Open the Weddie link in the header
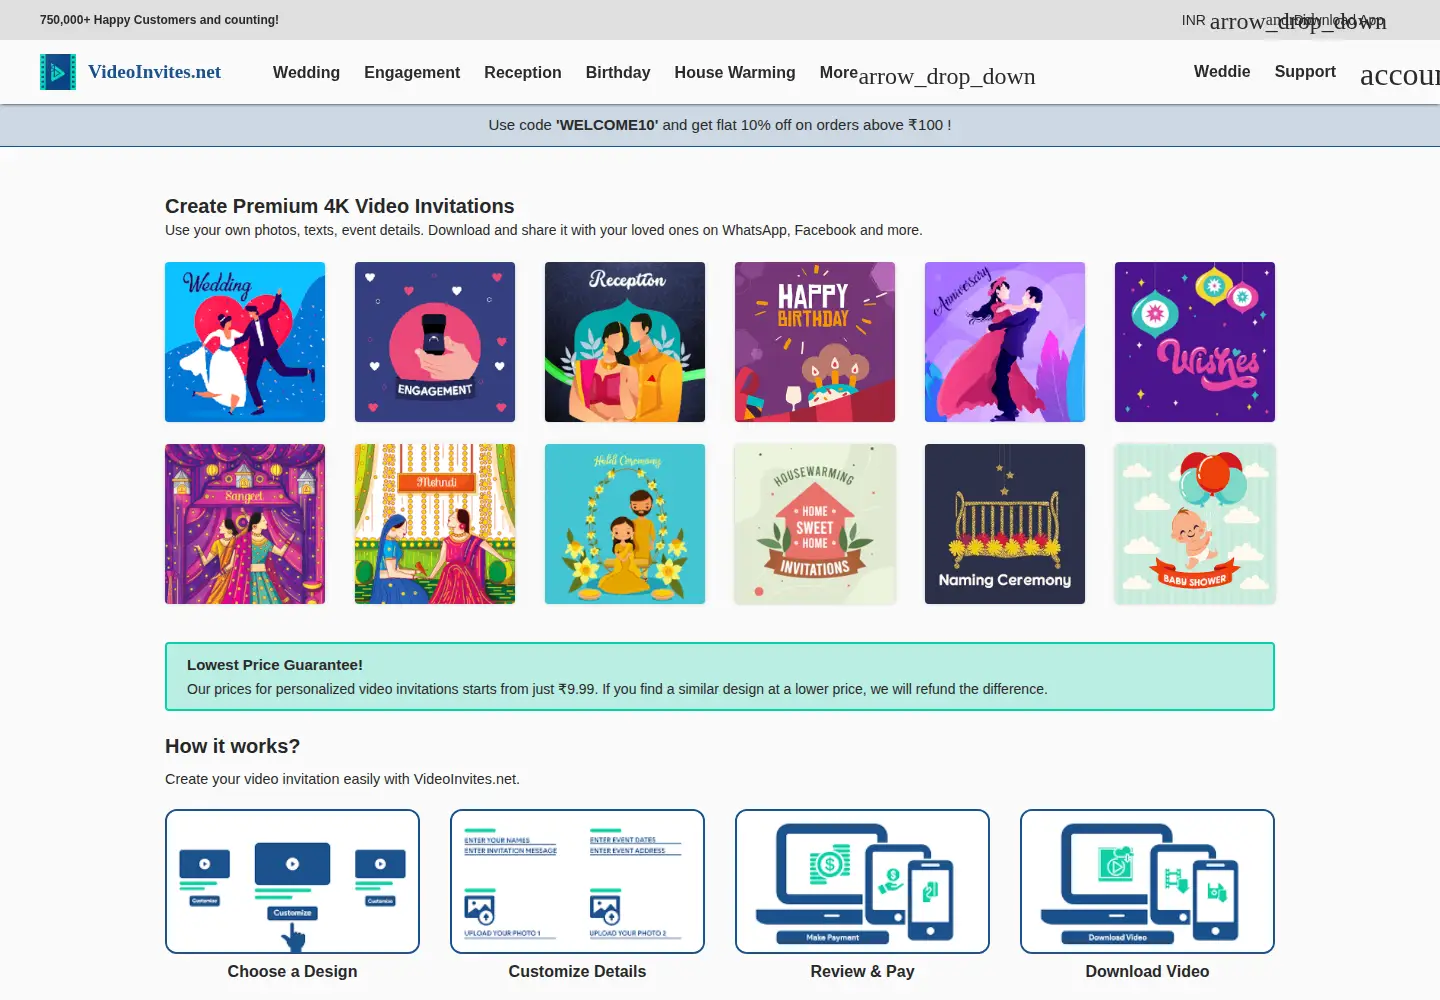 1222,71
